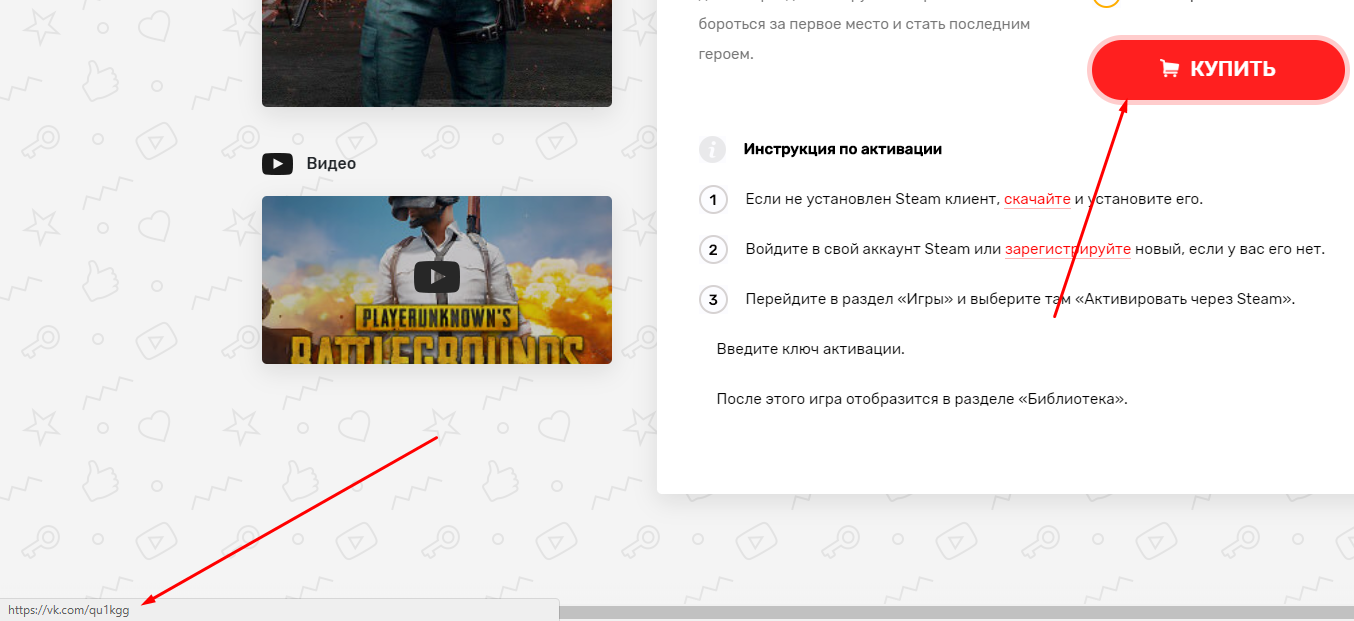Viewport: 1354px width, 621px height.
Task: Click the Инструкция по активации heading
Action: [843, 149]
